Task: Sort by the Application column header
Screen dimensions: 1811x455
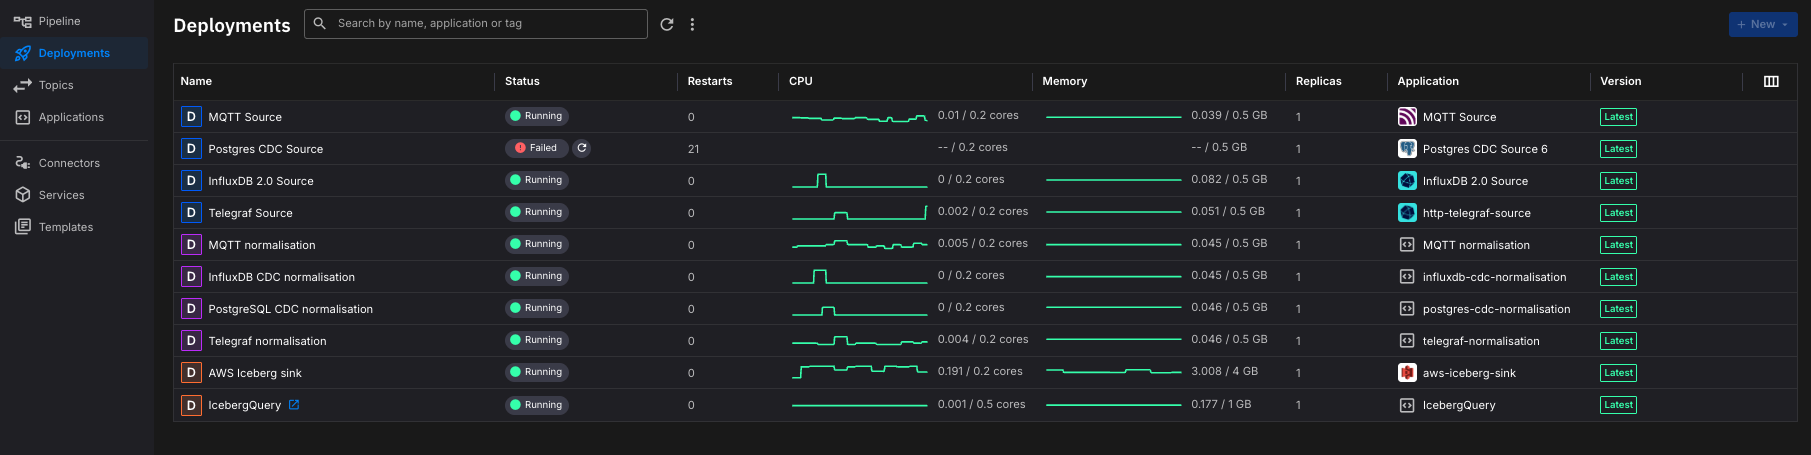Action: (1428, 81)
